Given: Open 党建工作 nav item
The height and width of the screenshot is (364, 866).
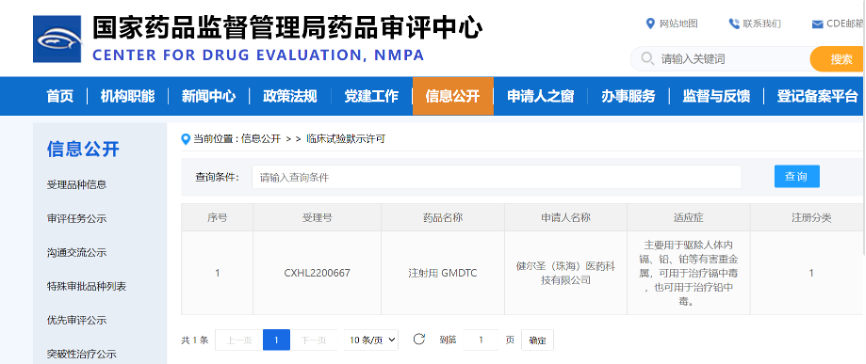Looking at the screenshot, I should (x=371, y=96).
